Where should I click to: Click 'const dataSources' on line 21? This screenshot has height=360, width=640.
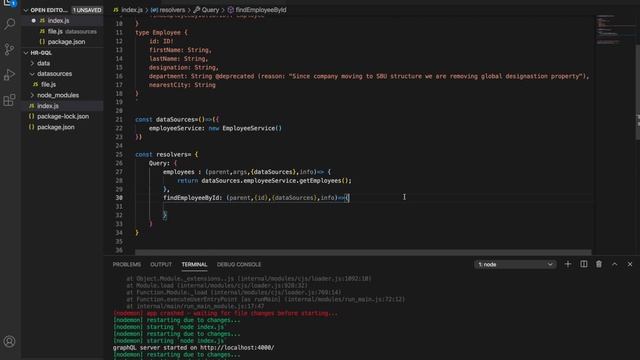(x=164, y=120)
